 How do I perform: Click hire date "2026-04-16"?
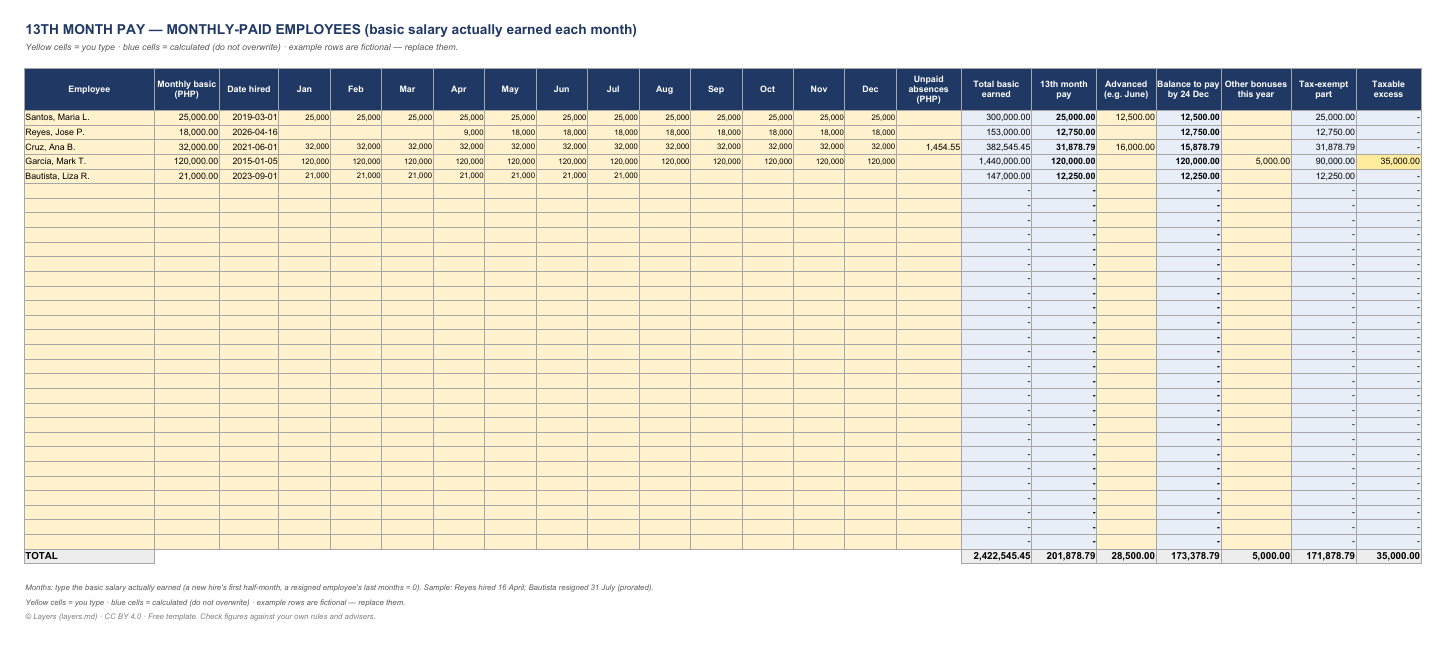point(249,132)
